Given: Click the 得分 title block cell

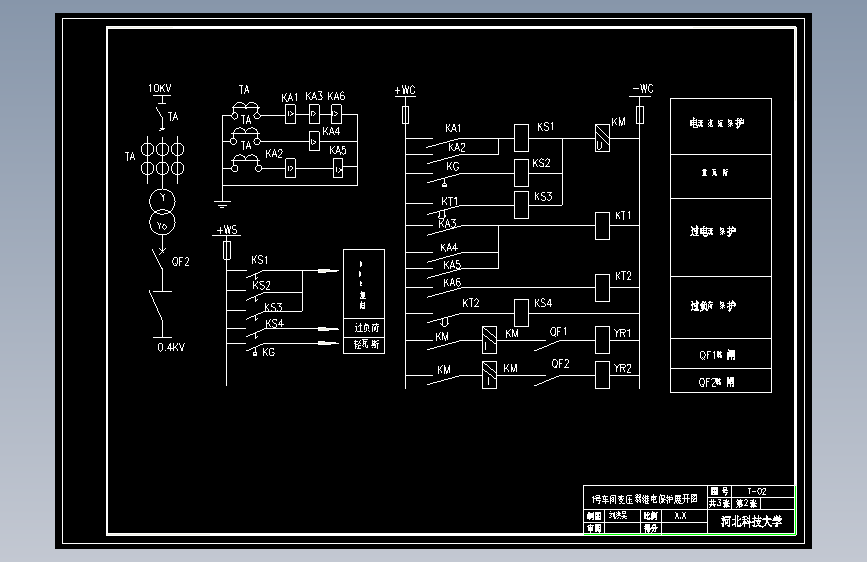Looking at the screenshot, I should 651,528.
